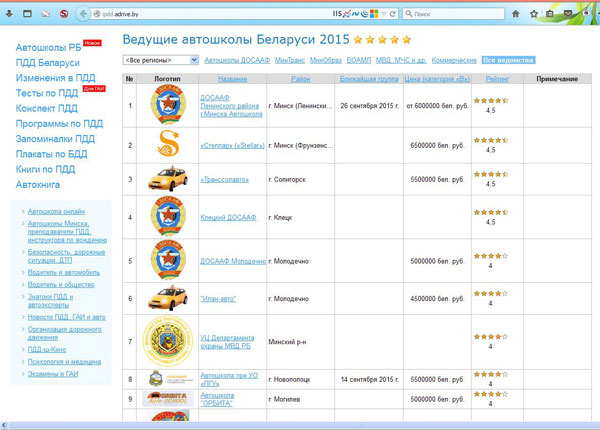Click the grey envelope icon in the toolbar
600x430 pixels.
[x=46, y=14]
